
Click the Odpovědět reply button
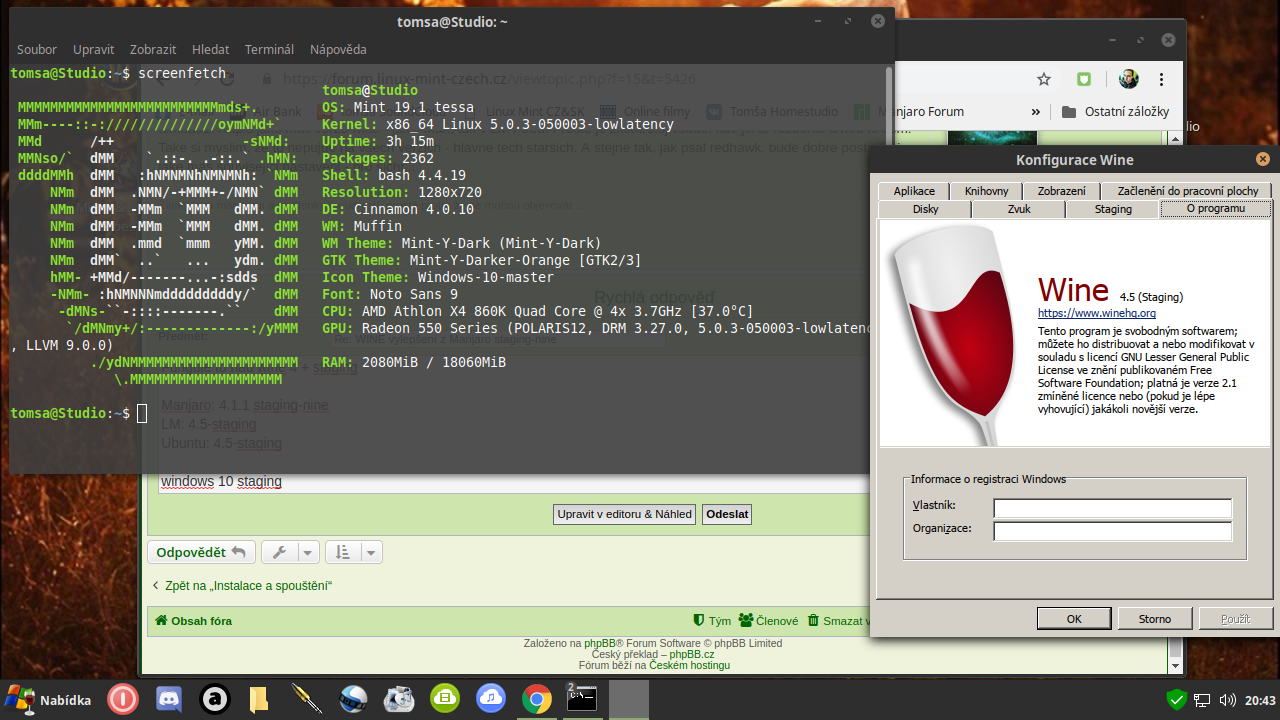tap(201, 552)
